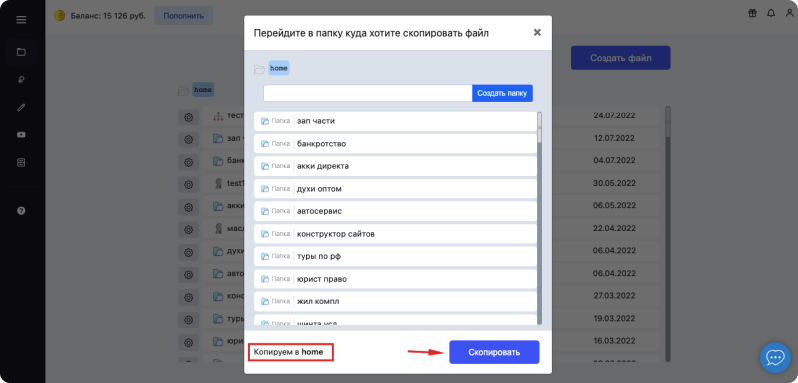
Task: Click the test1 file row in background
Action: tap(430, 184)
